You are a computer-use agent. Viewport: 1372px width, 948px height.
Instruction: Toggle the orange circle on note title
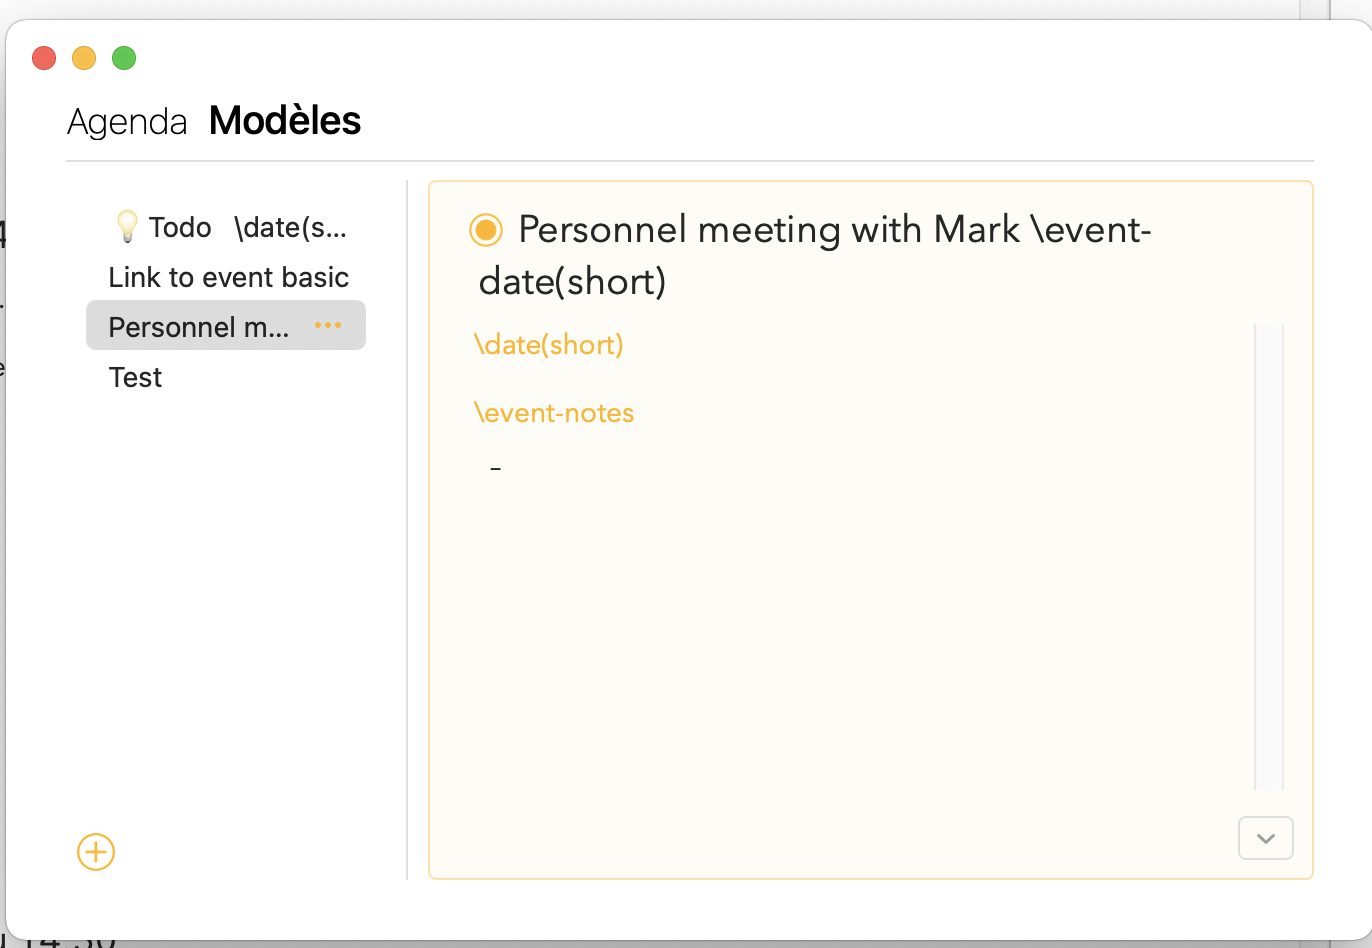coord(486,230)
